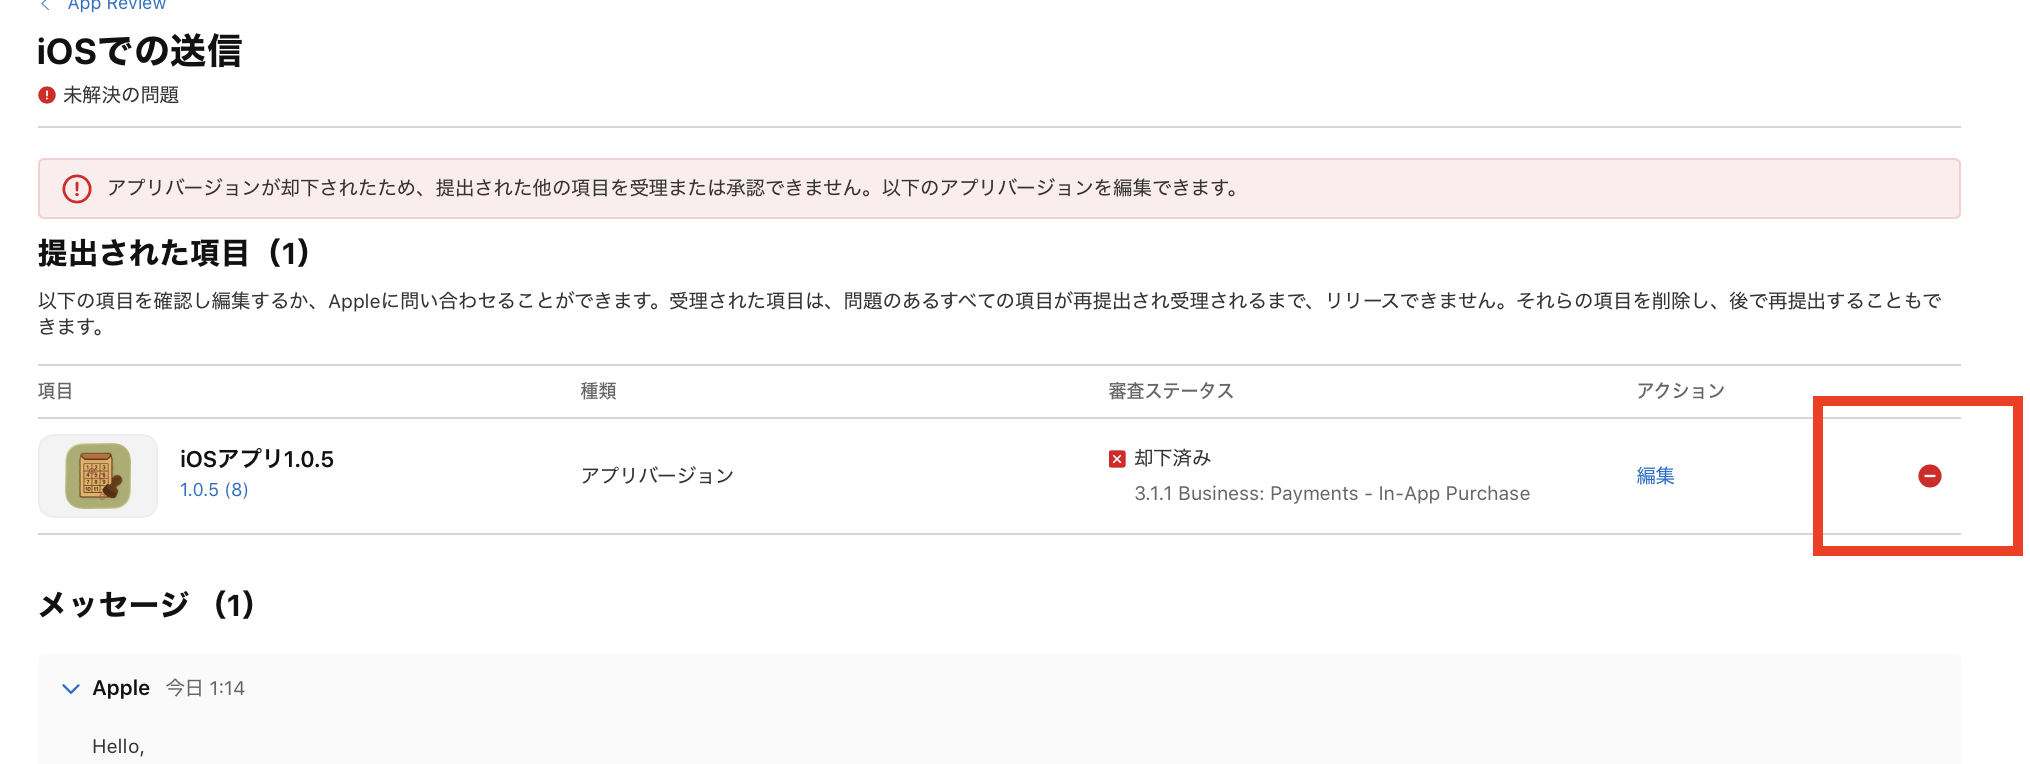Click the 種類 column header
2030x764 pixels.
(598, 391)
